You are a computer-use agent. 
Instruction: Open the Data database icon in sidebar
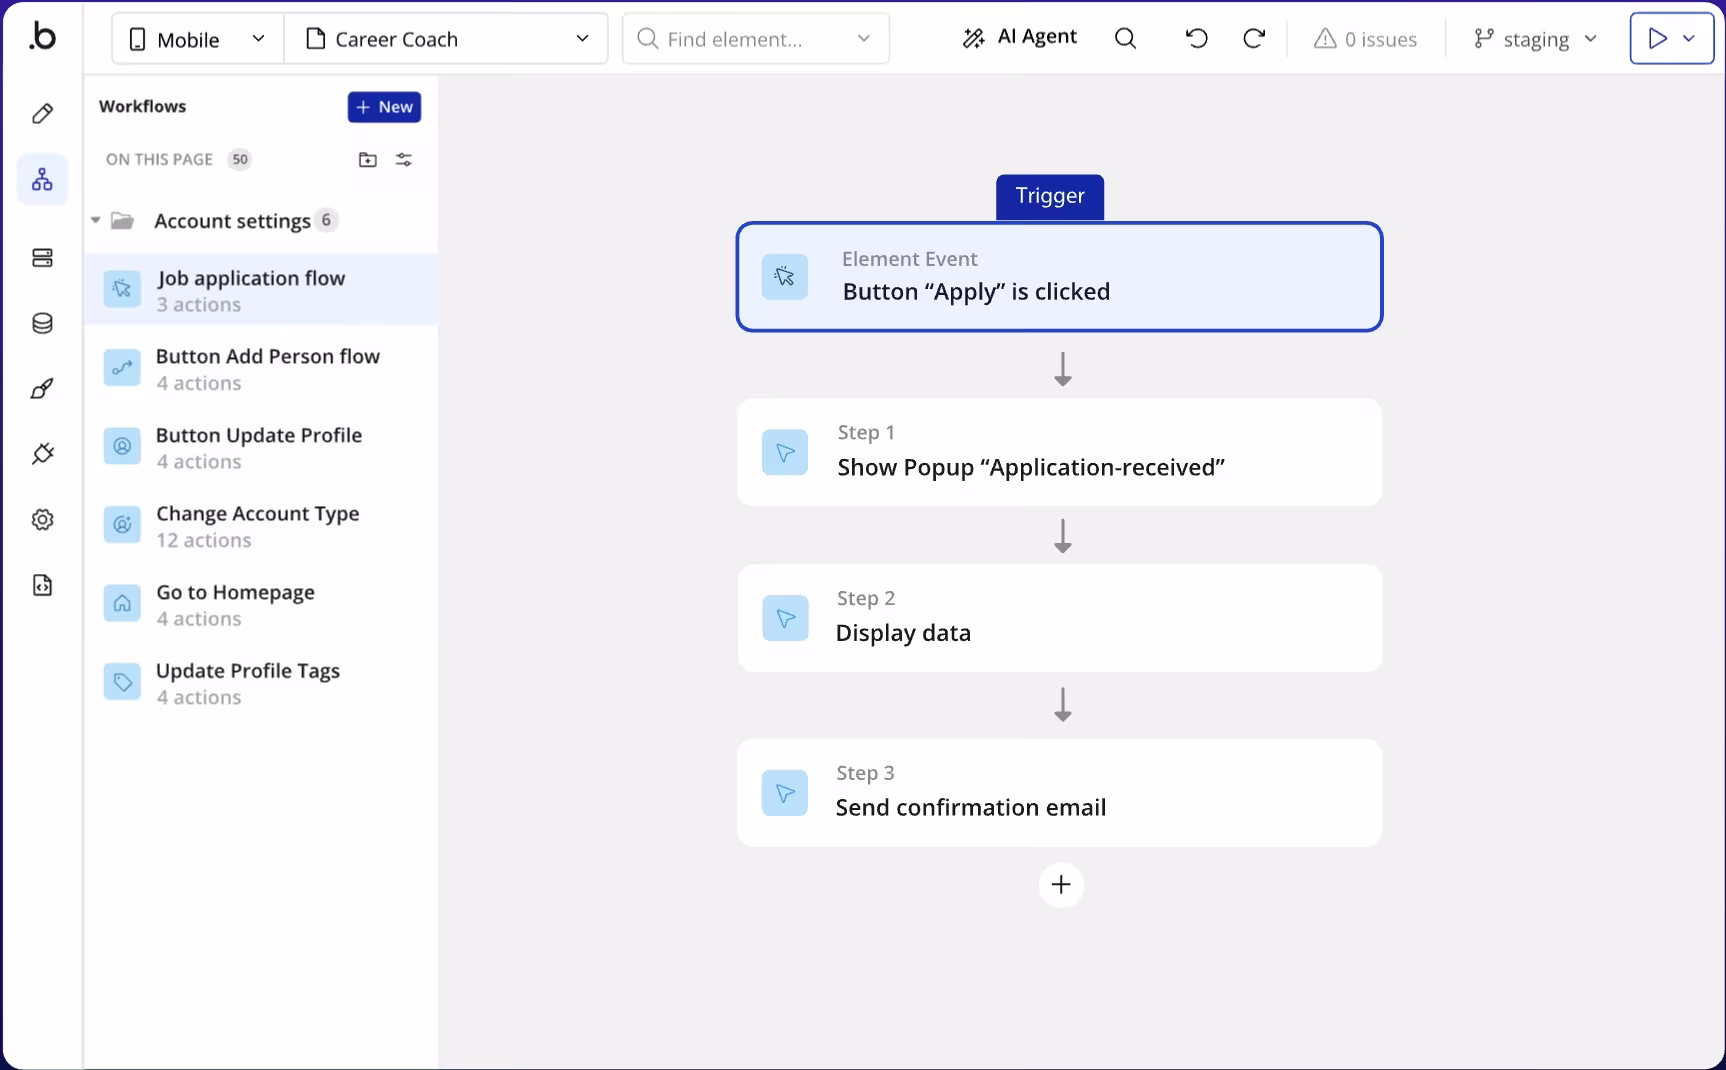point(42,323)
